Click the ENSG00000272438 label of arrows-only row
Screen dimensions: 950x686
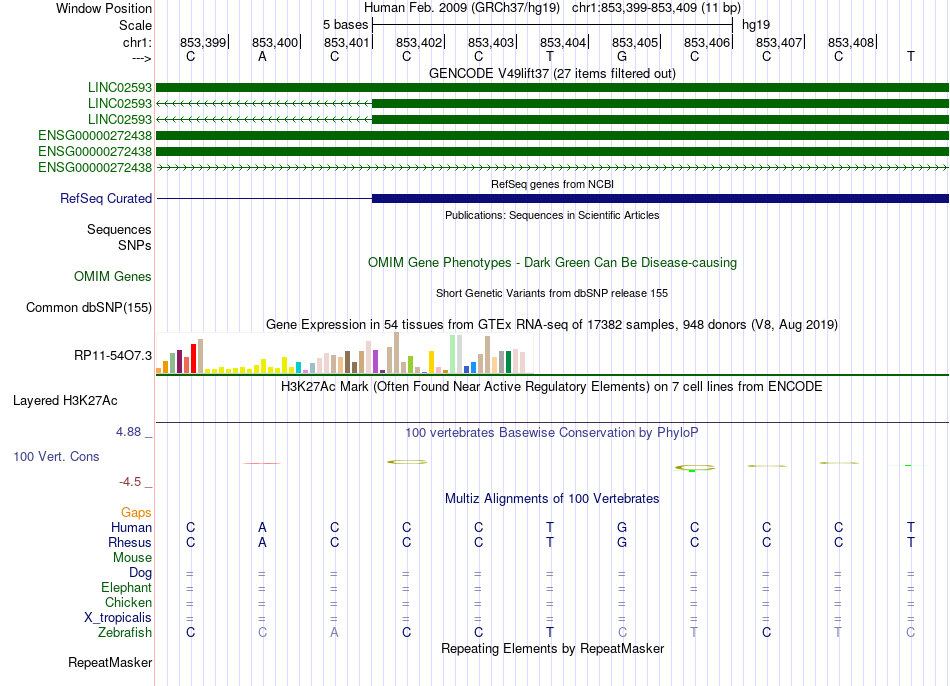click(x=95, y=167)
